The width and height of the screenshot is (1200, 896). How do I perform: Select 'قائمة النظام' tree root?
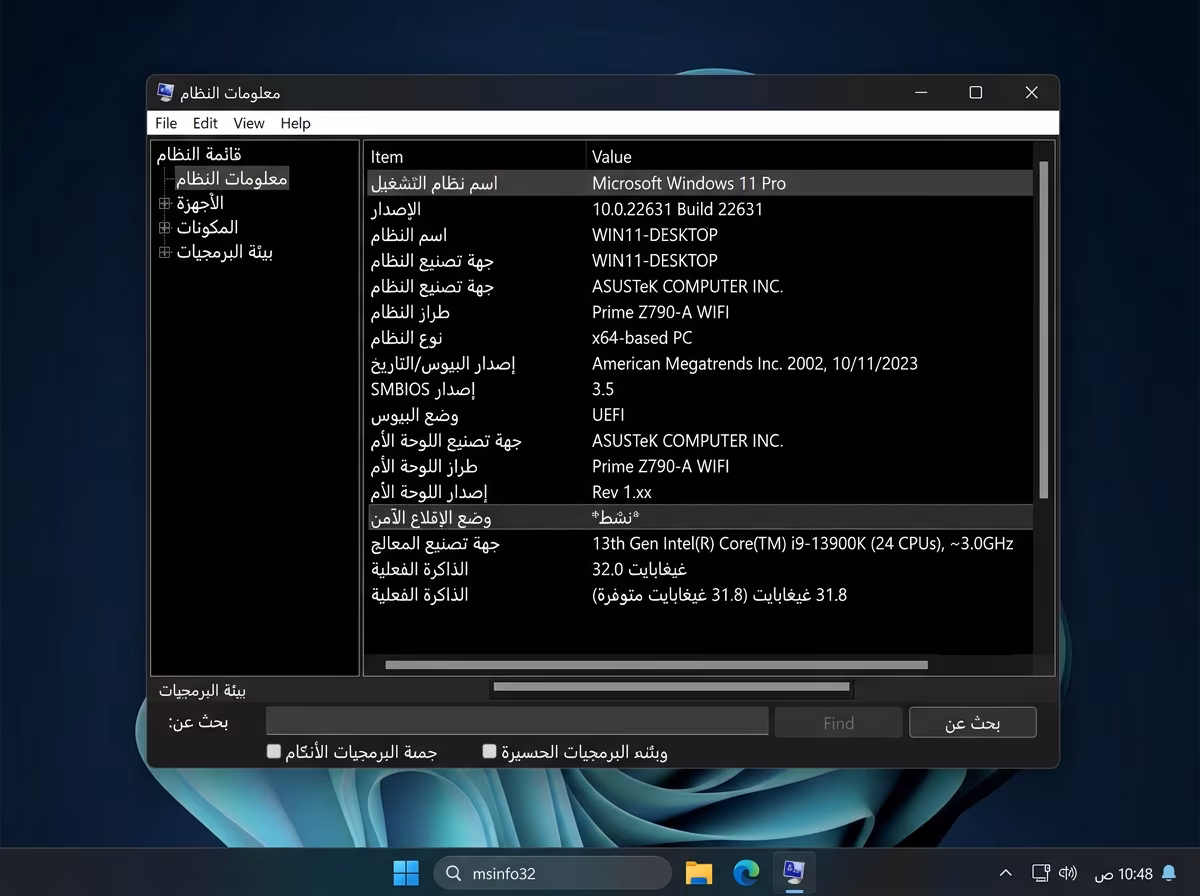click(199, 154)
